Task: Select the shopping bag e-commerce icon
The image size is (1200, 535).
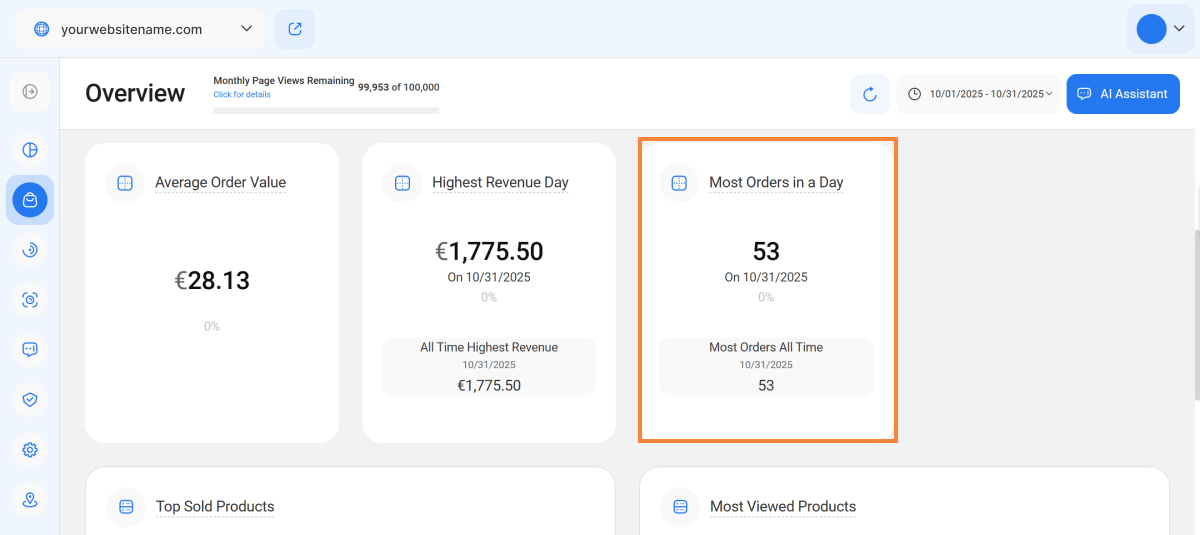Action: tap(30, 200)
